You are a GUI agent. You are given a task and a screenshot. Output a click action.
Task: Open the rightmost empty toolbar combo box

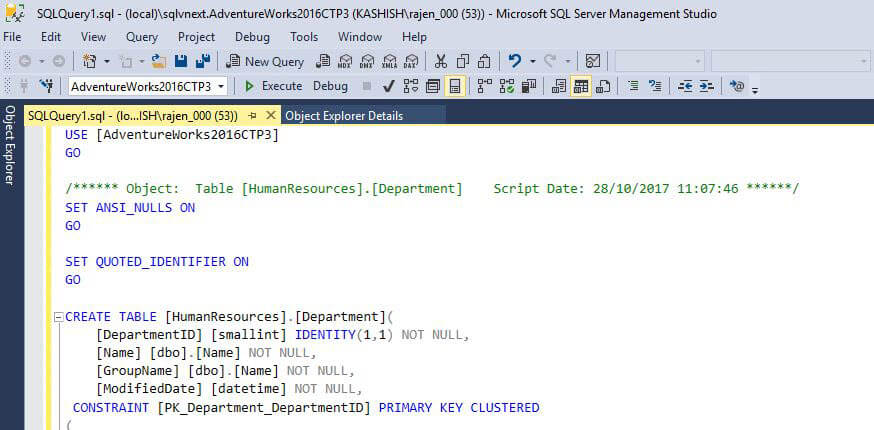click(x=790, y=61)
